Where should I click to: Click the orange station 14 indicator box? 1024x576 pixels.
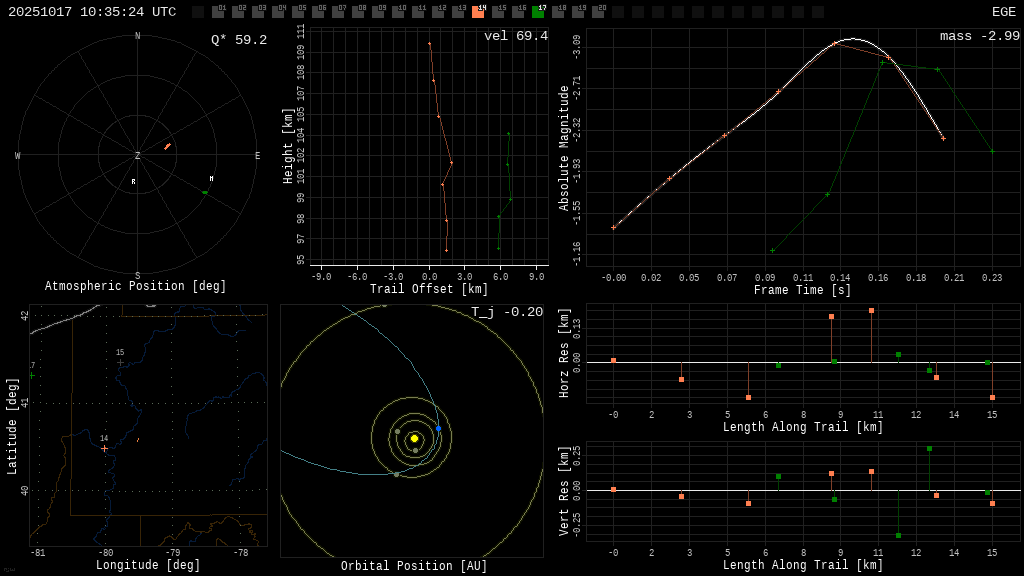(x=478, y=12)
